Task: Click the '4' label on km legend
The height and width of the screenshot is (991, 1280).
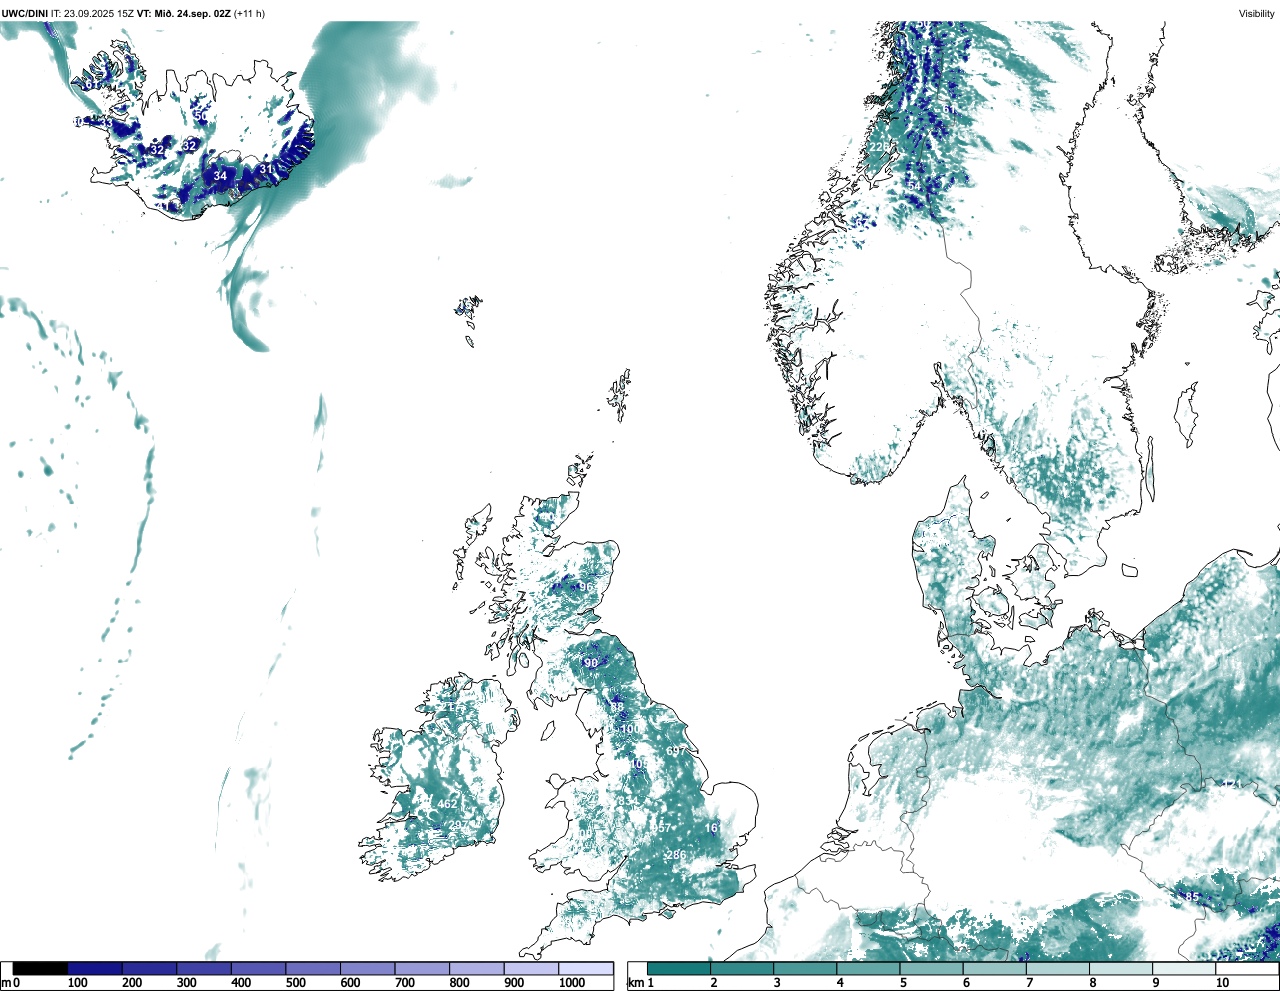Action: pyautogui.click(x=839, y=983)
